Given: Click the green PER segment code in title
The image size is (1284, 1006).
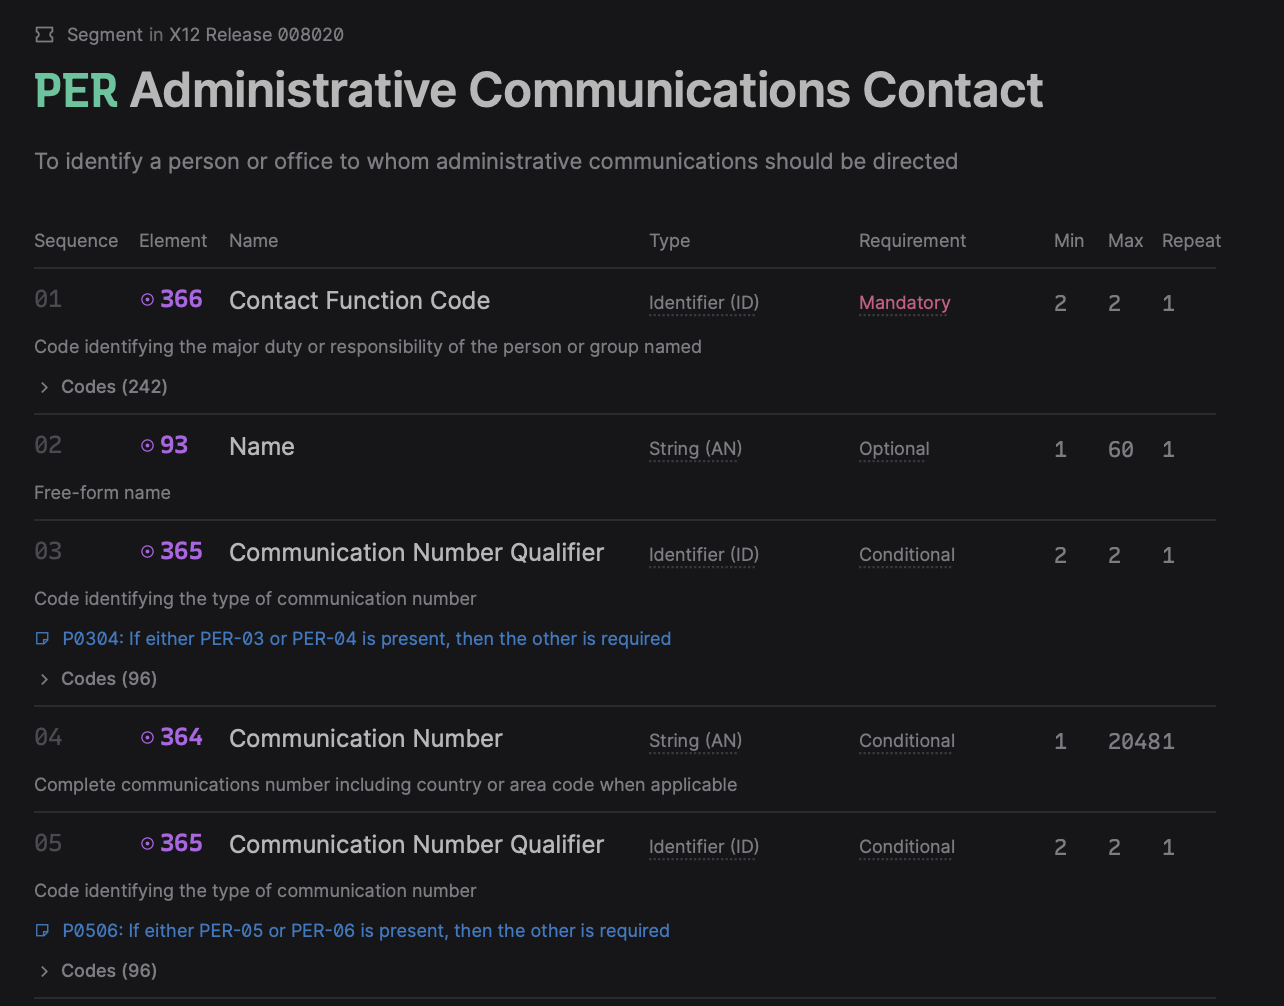Looking at the screenshot, I should [x=76, y=90].
